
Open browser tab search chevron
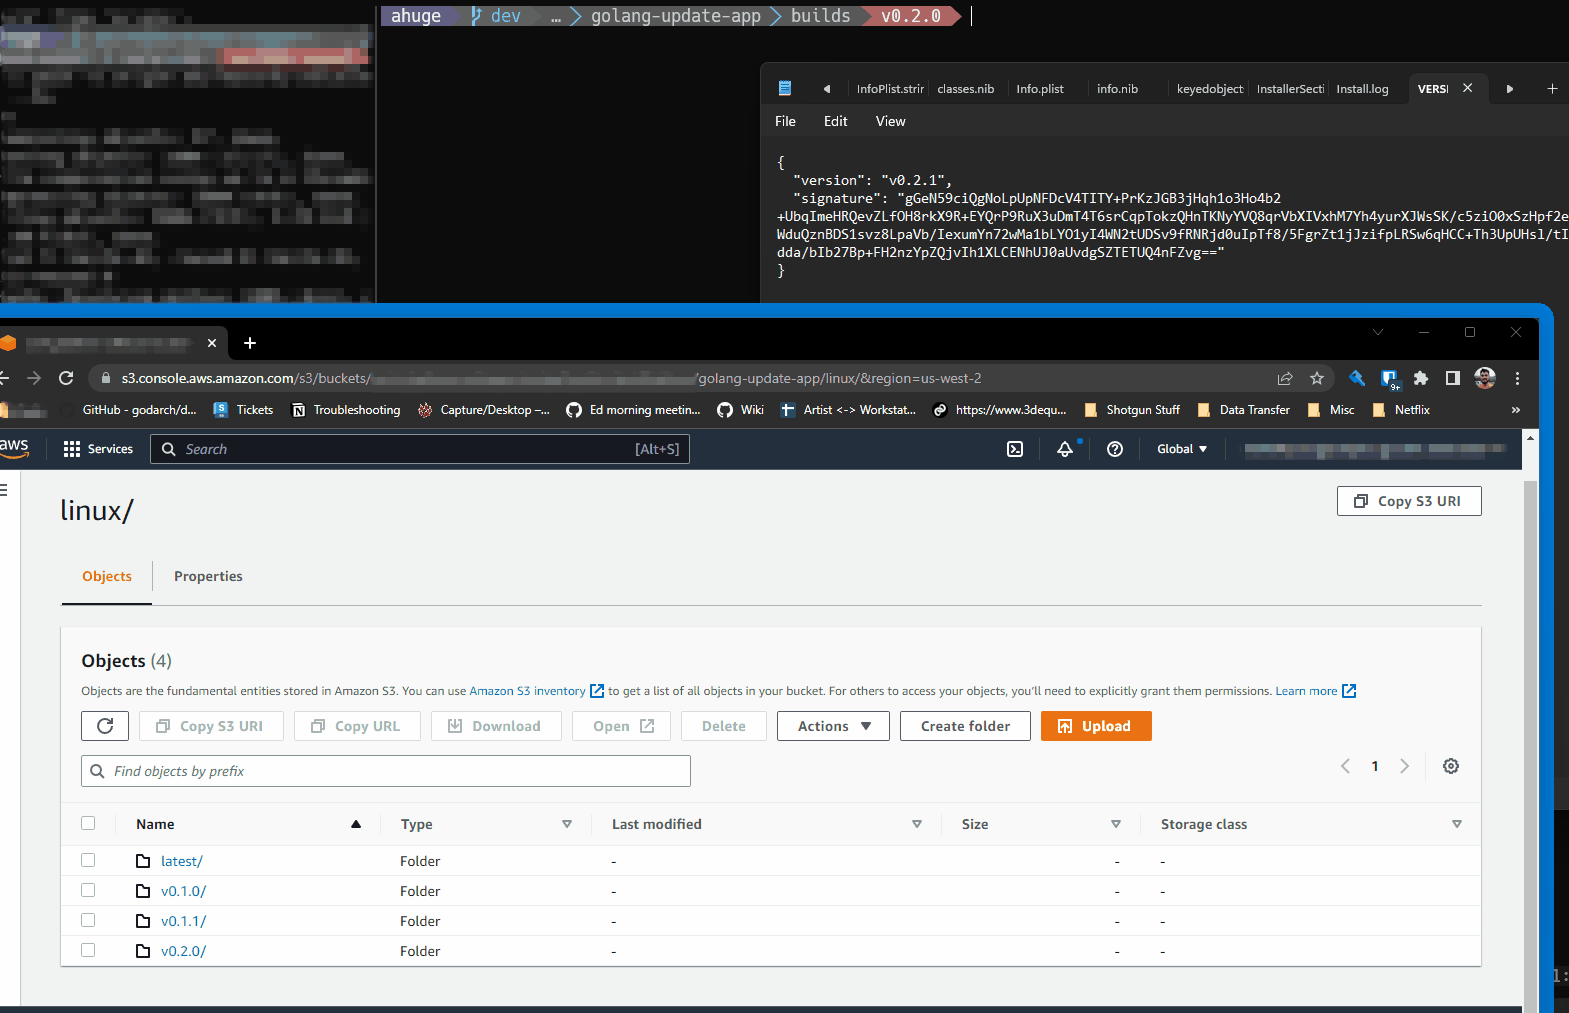[1378, 332]
